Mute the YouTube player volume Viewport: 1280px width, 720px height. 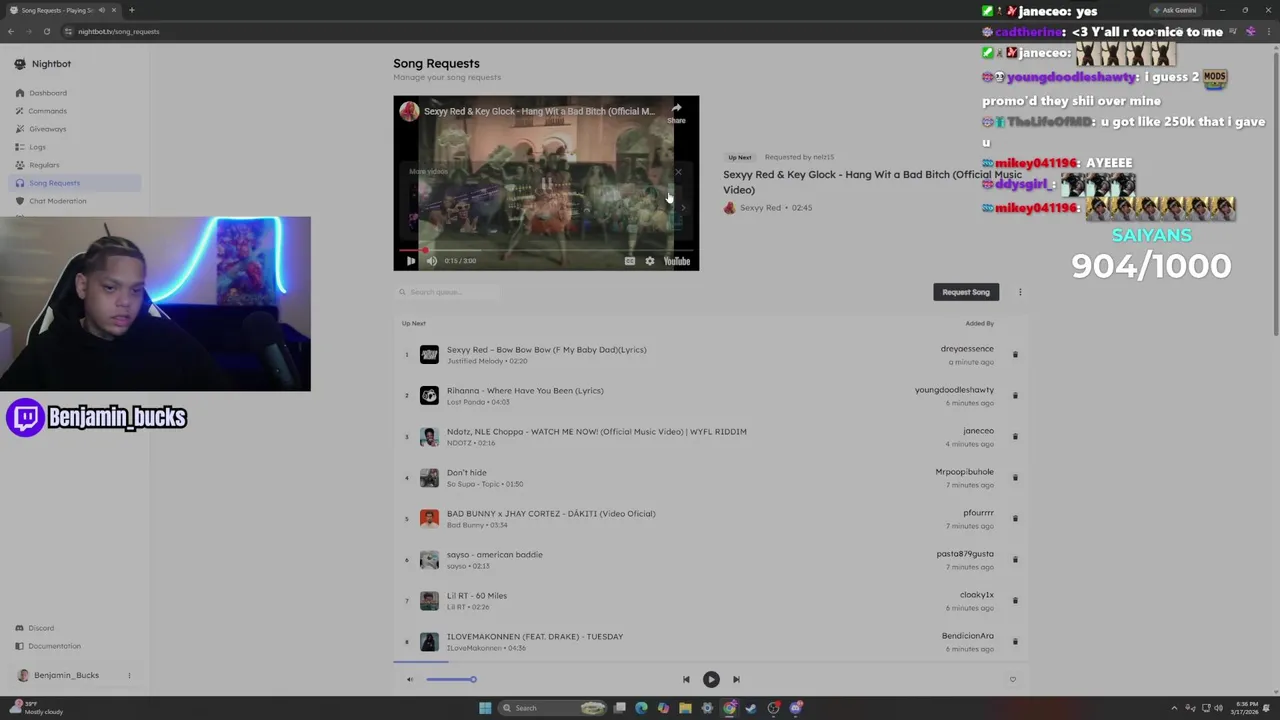click(x=431, y=261)
